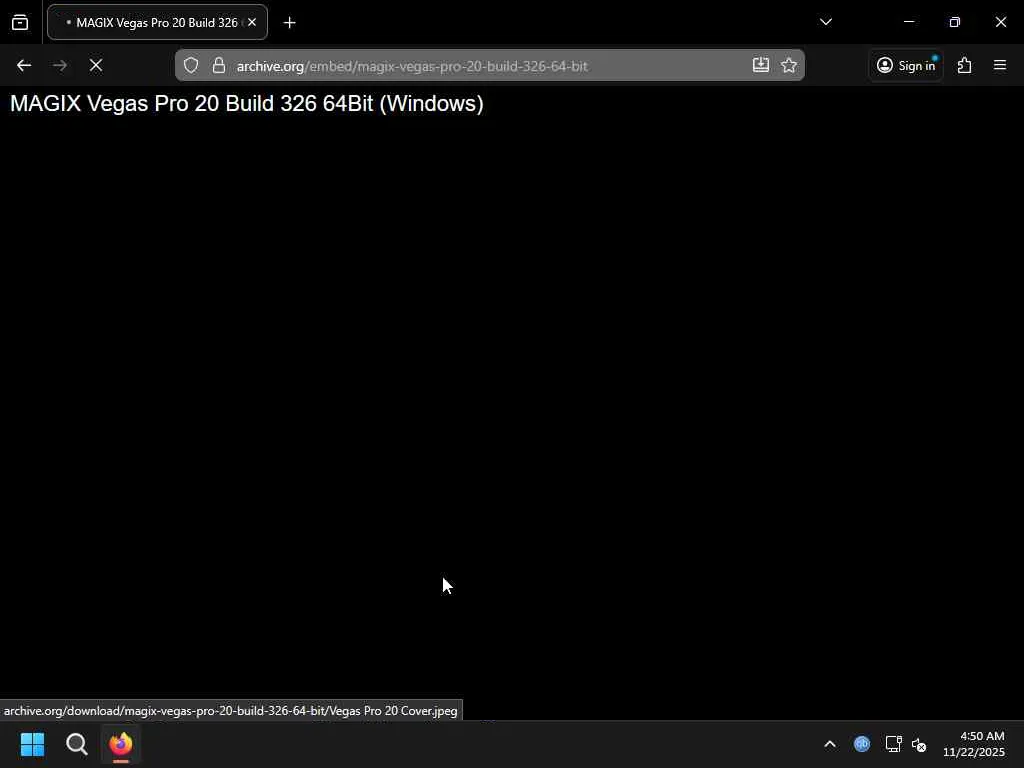This screenshot has height=768, width=1024.
Task: Open the blue round tray application icon
Action: 862,744
